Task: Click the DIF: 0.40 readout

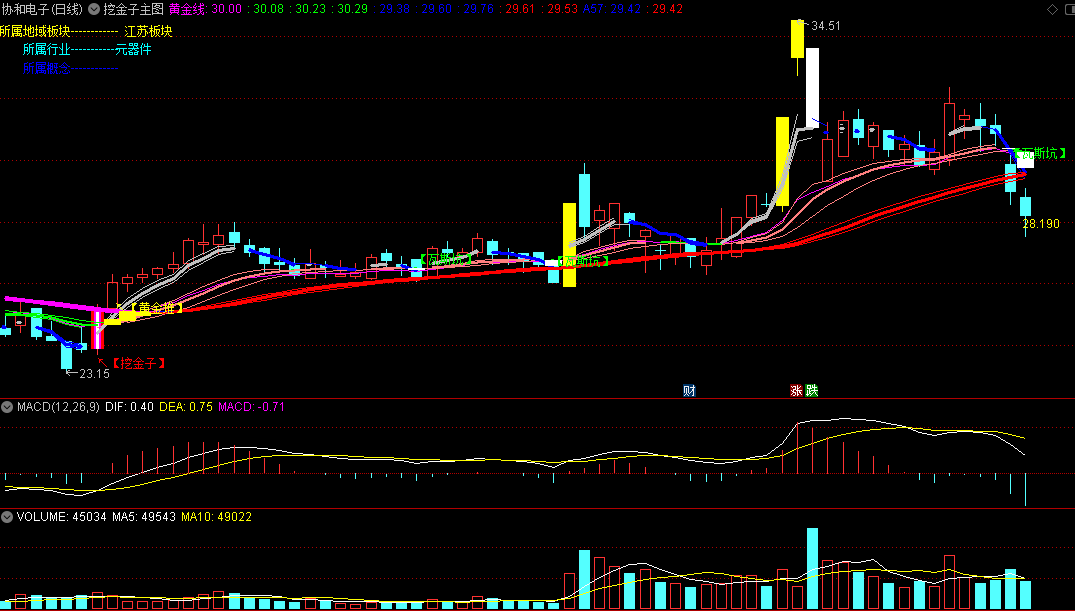Action: 130,407
